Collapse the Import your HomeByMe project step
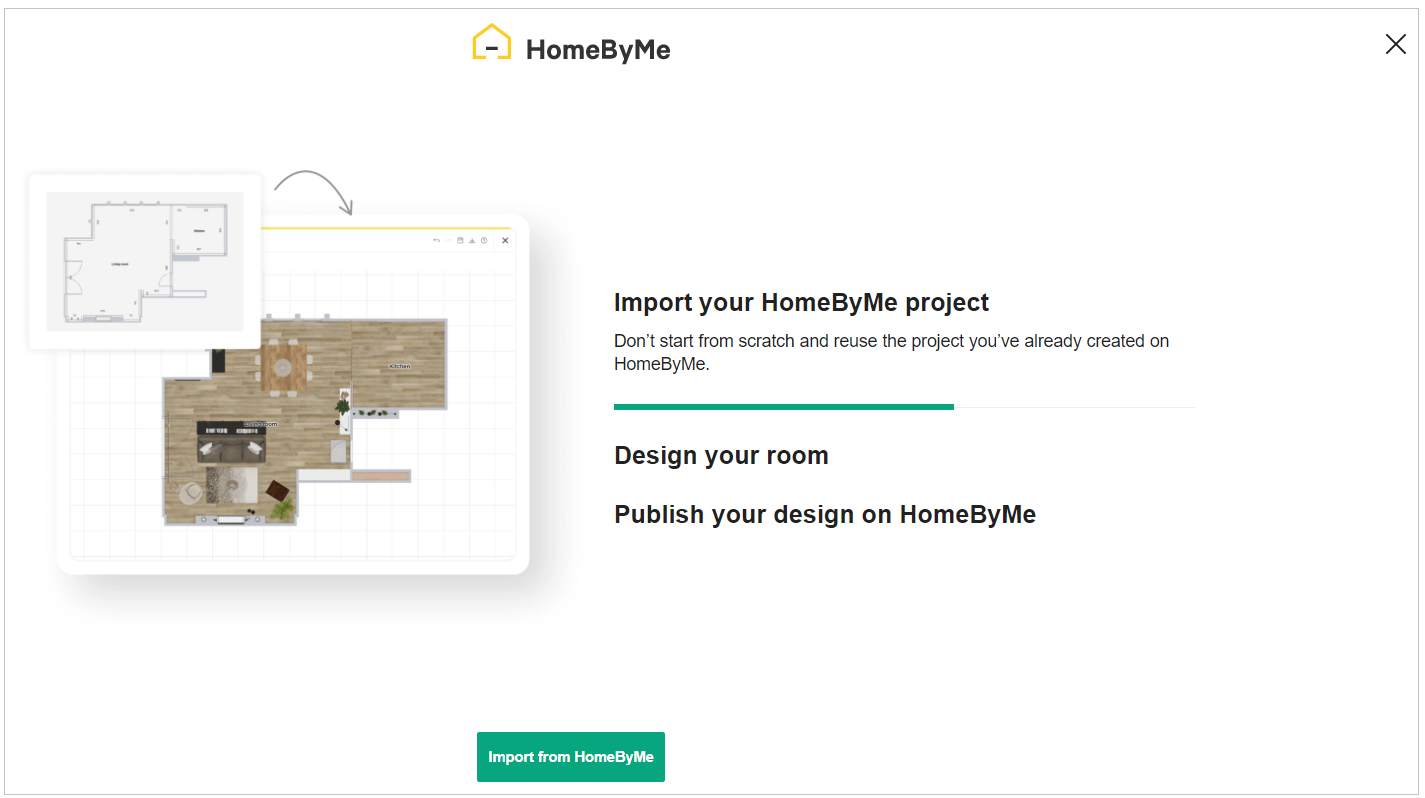 [801, 301]
